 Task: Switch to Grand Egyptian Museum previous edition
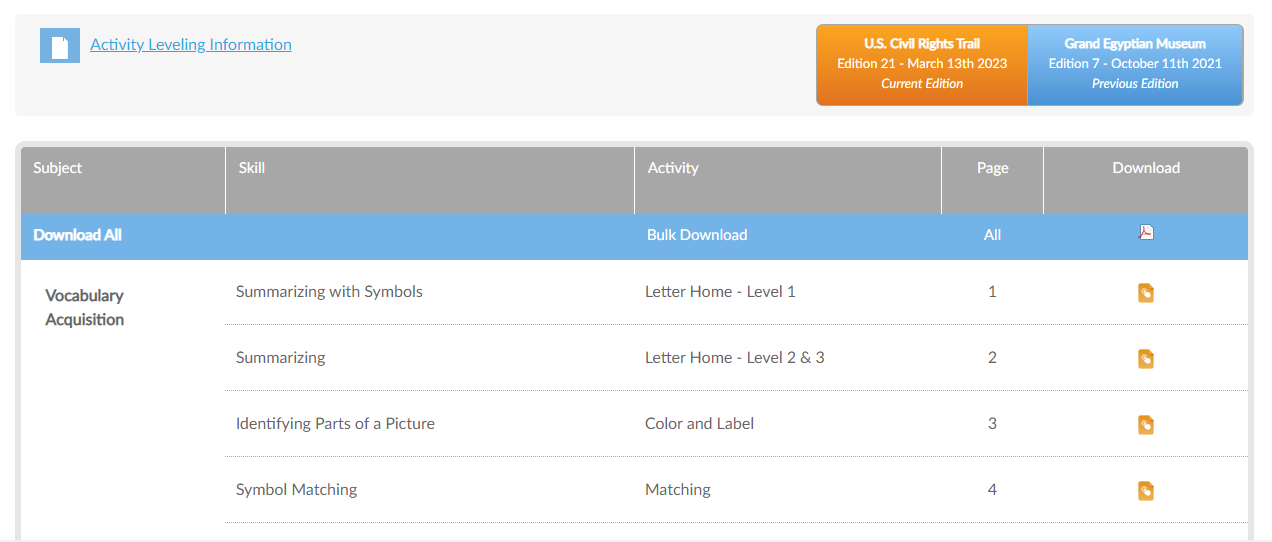click(x=1135, y=64)
